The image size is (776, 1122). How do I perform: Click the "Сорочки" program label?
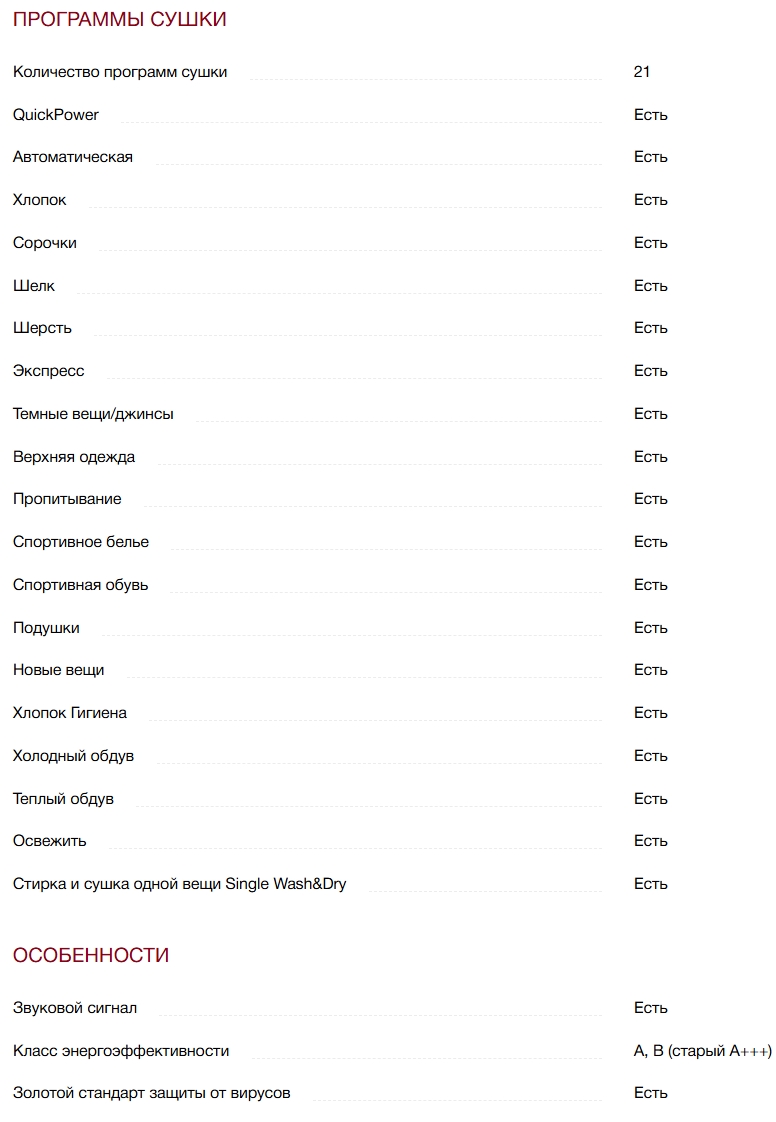tap(45, 243)
